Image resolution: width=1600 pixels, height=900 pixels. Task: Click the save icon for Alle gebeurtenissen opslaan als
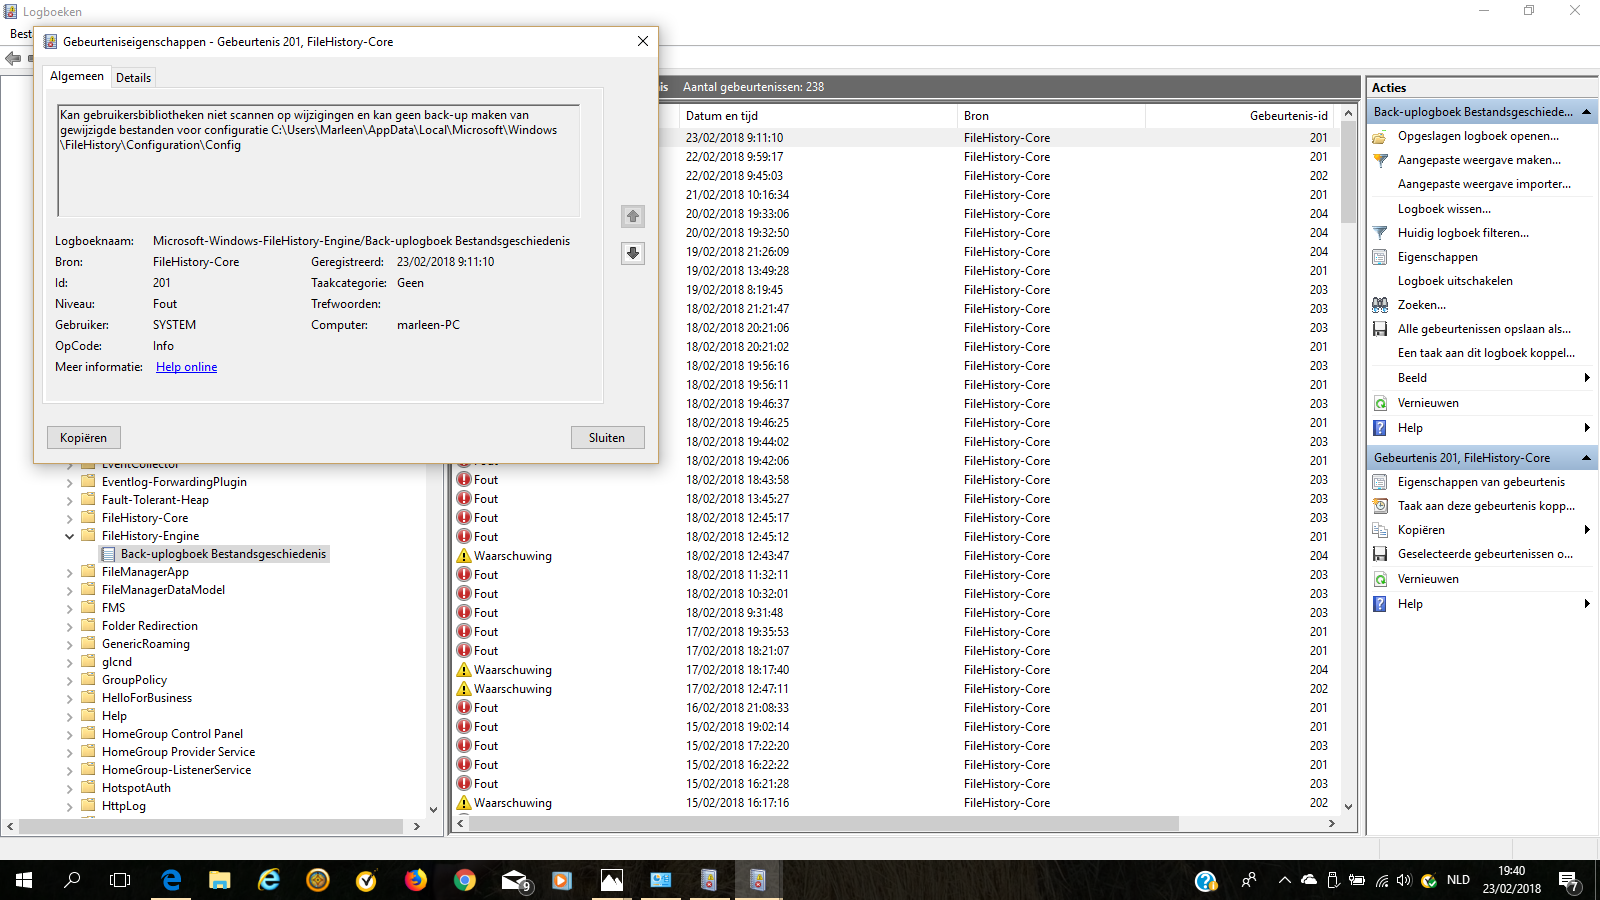(1380, 329)
